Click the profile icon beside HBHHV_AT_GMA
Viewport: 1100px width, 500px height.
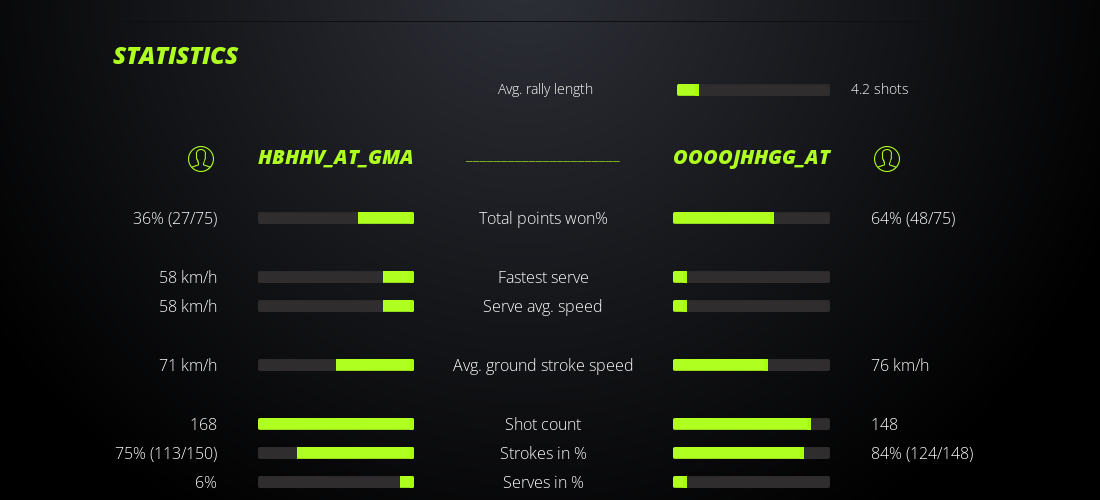pos(201,159)
